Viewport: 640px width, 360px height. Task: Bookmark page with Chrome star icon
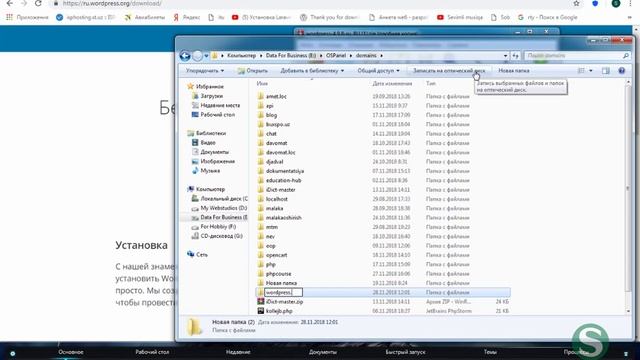[x=576, y=4]
